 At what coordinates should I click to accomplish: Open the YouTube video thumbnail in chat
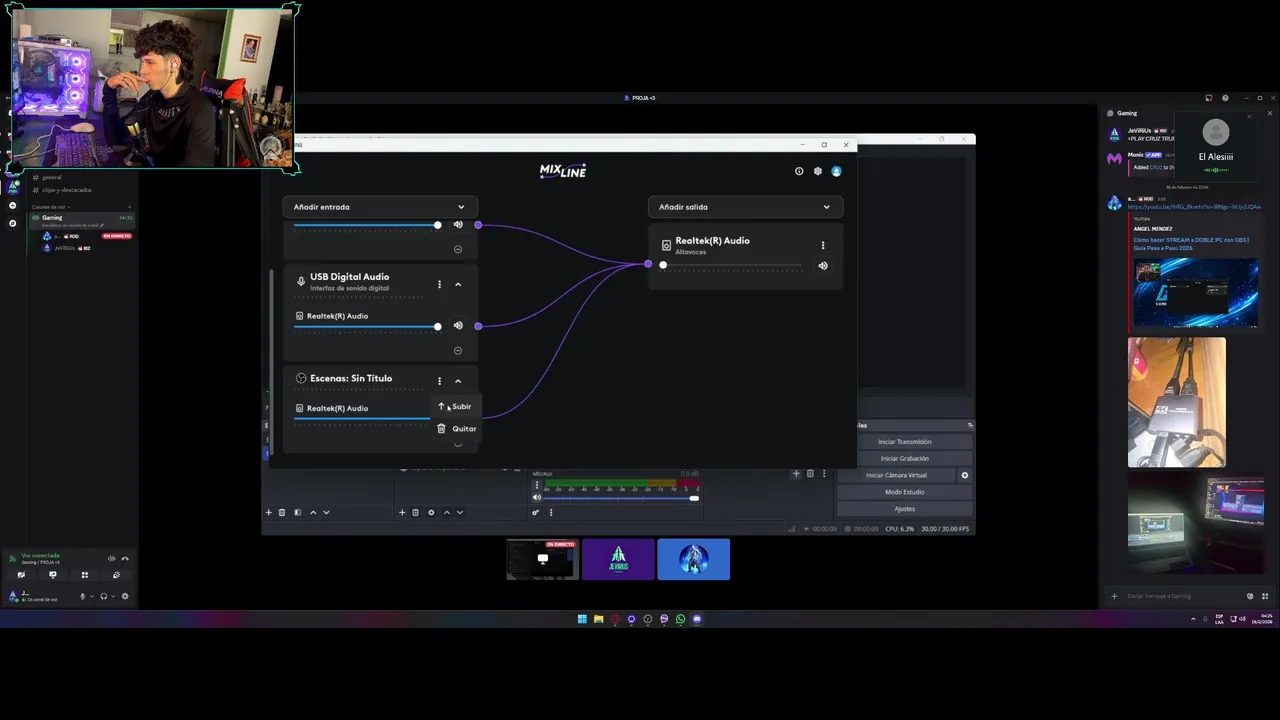coord(1196,293)
